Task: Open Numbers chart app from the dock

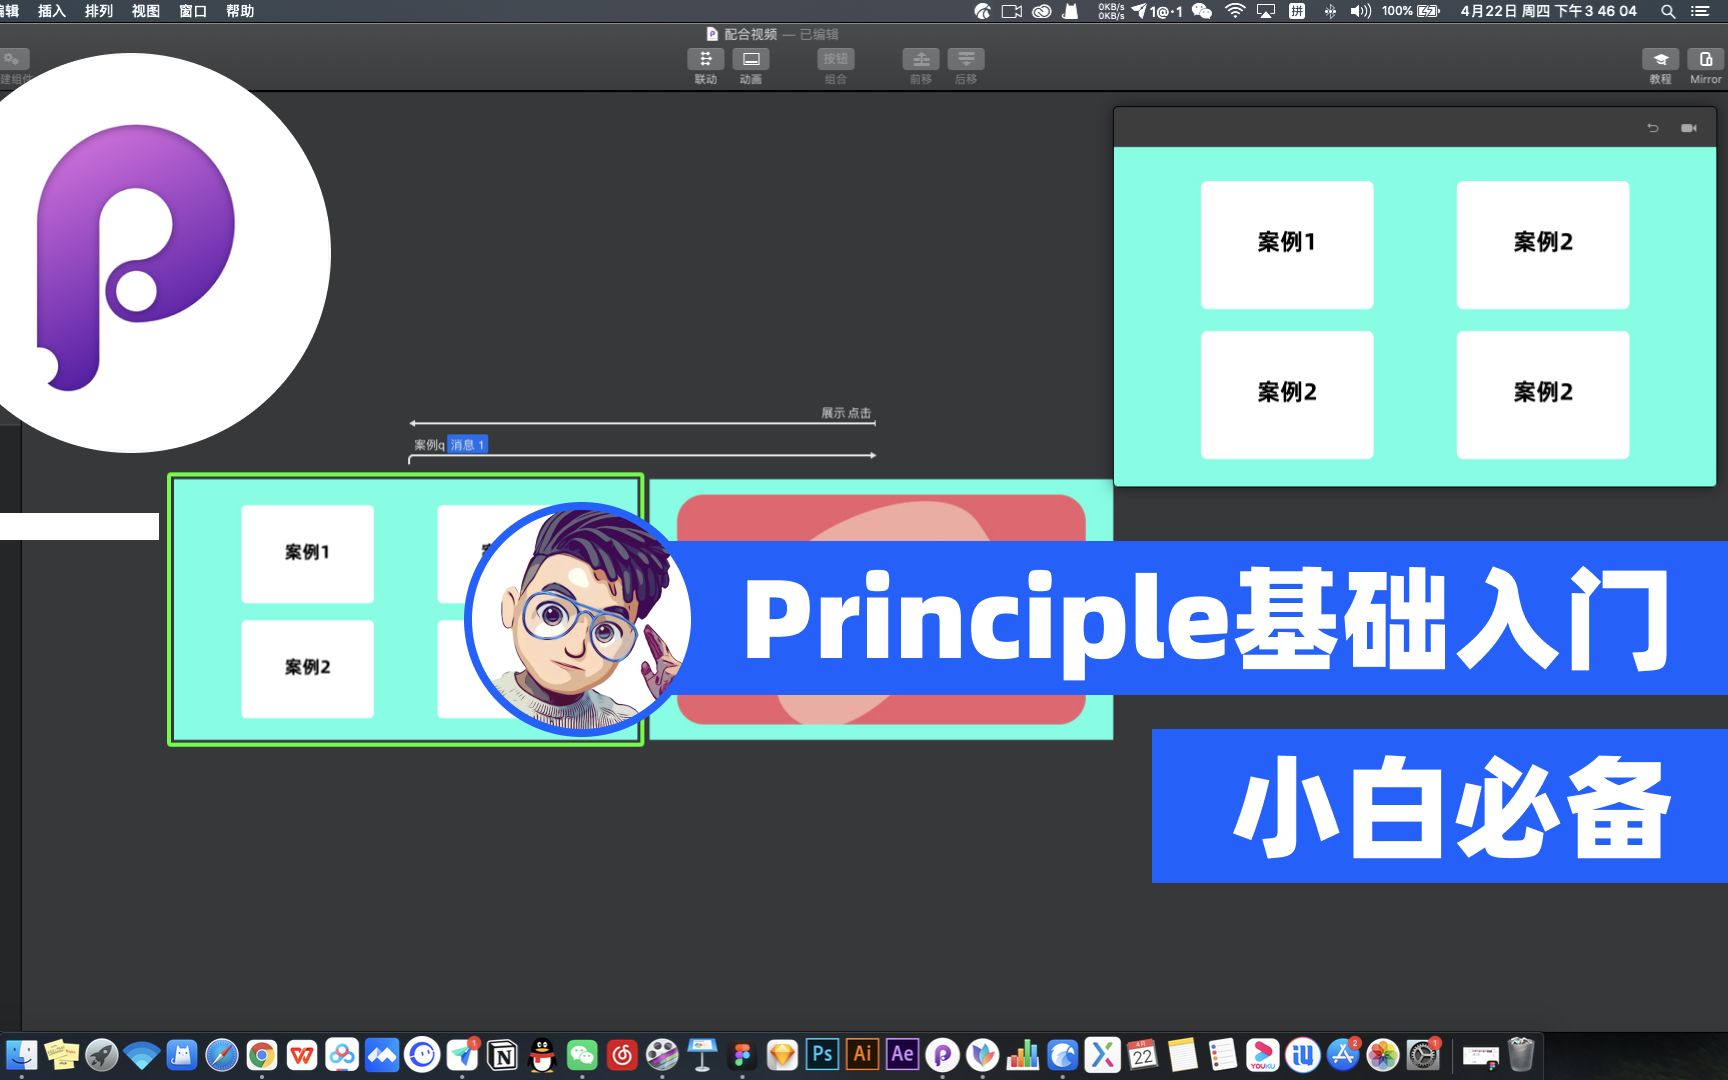Action: [1022, 1055]
